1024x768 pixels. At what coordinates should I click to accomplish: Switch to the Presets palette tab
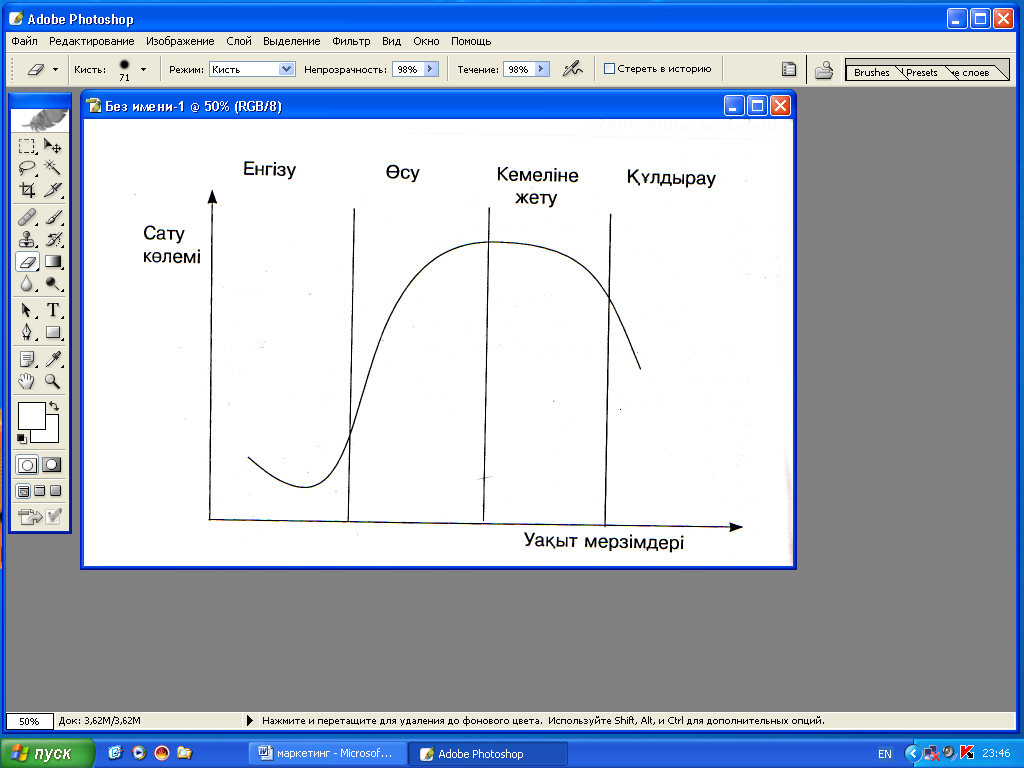click(x=921, y=72)
